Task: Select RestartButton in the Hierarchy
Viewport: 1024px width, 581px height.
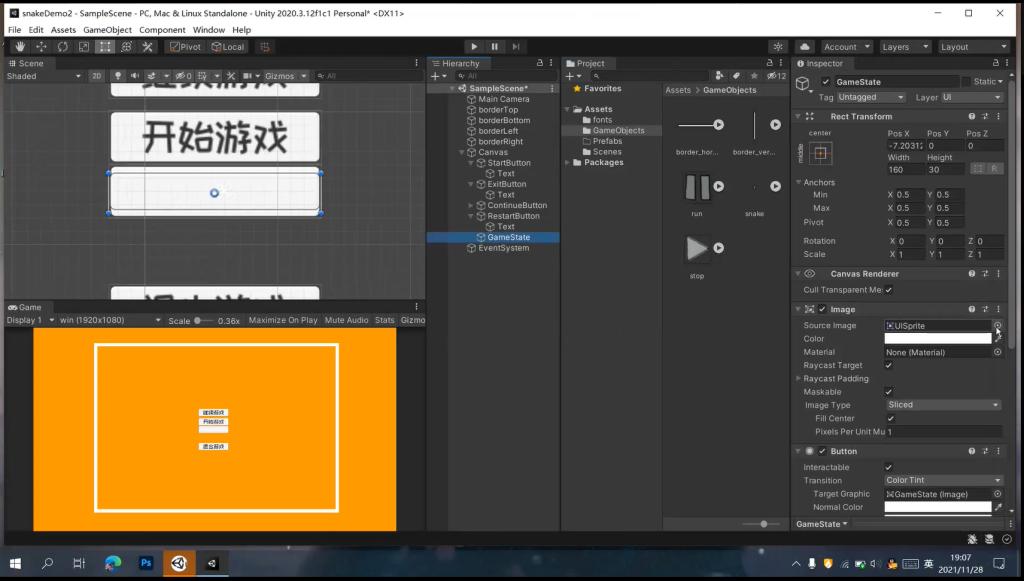Action: tap(513, 216)
